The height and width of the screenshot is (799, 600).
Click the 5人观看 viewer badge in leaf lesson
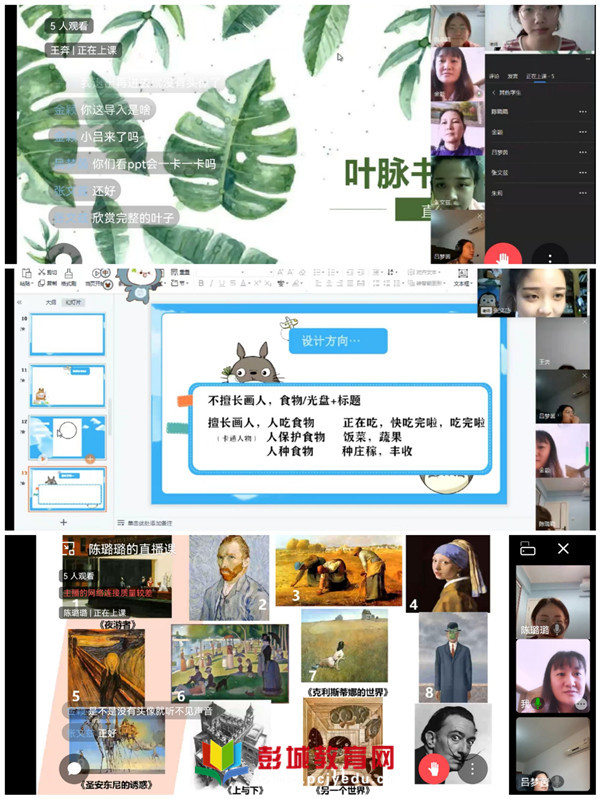click(x=69, y=25)
